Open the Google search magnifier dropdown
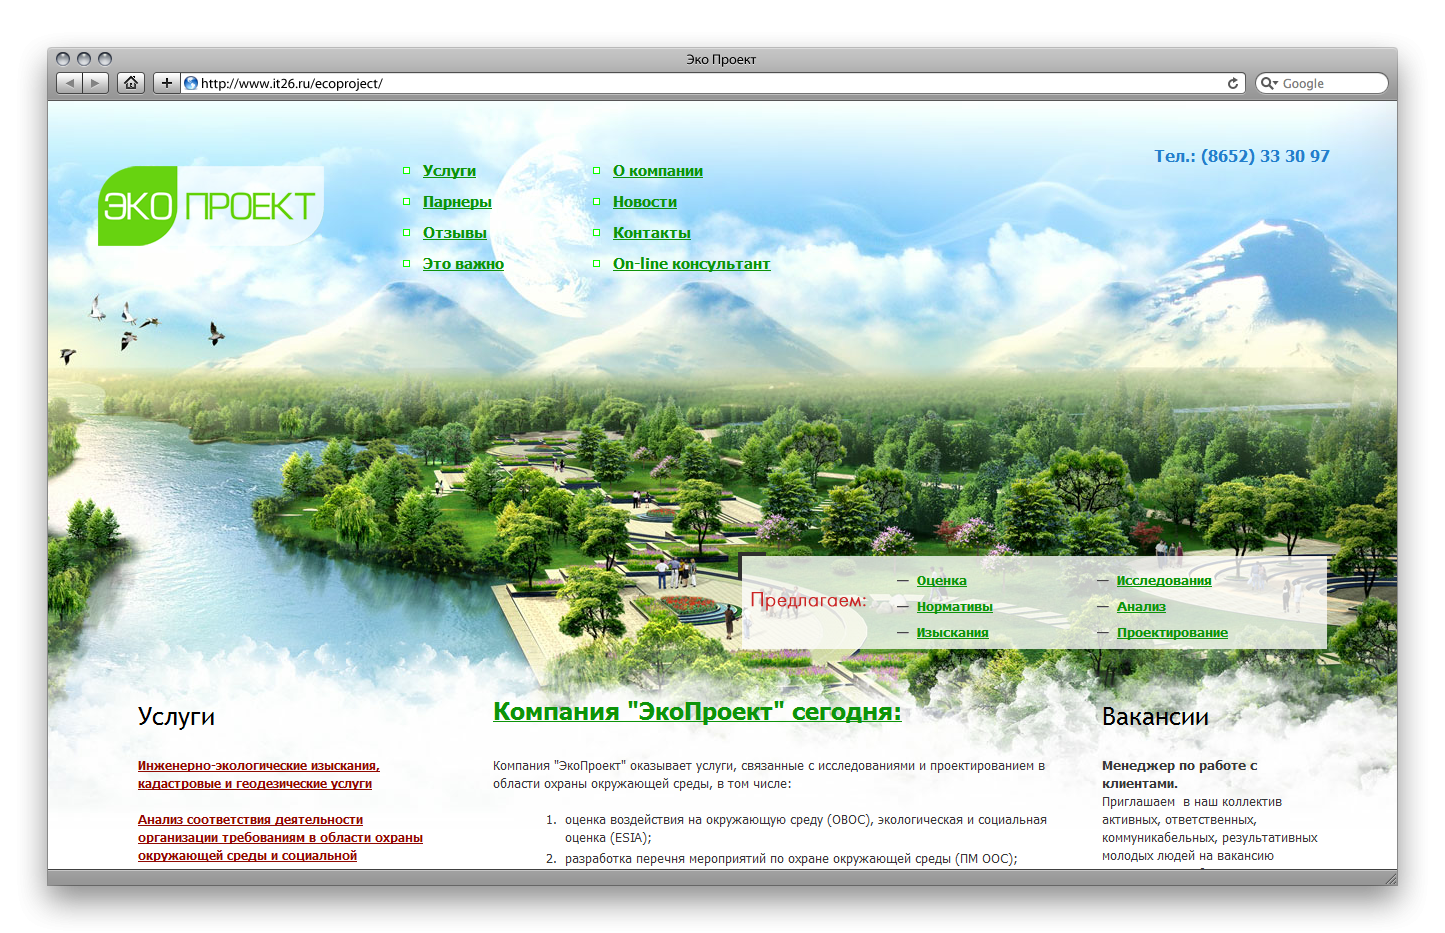Viewport: 1445px width, 933px height. 1269,83
